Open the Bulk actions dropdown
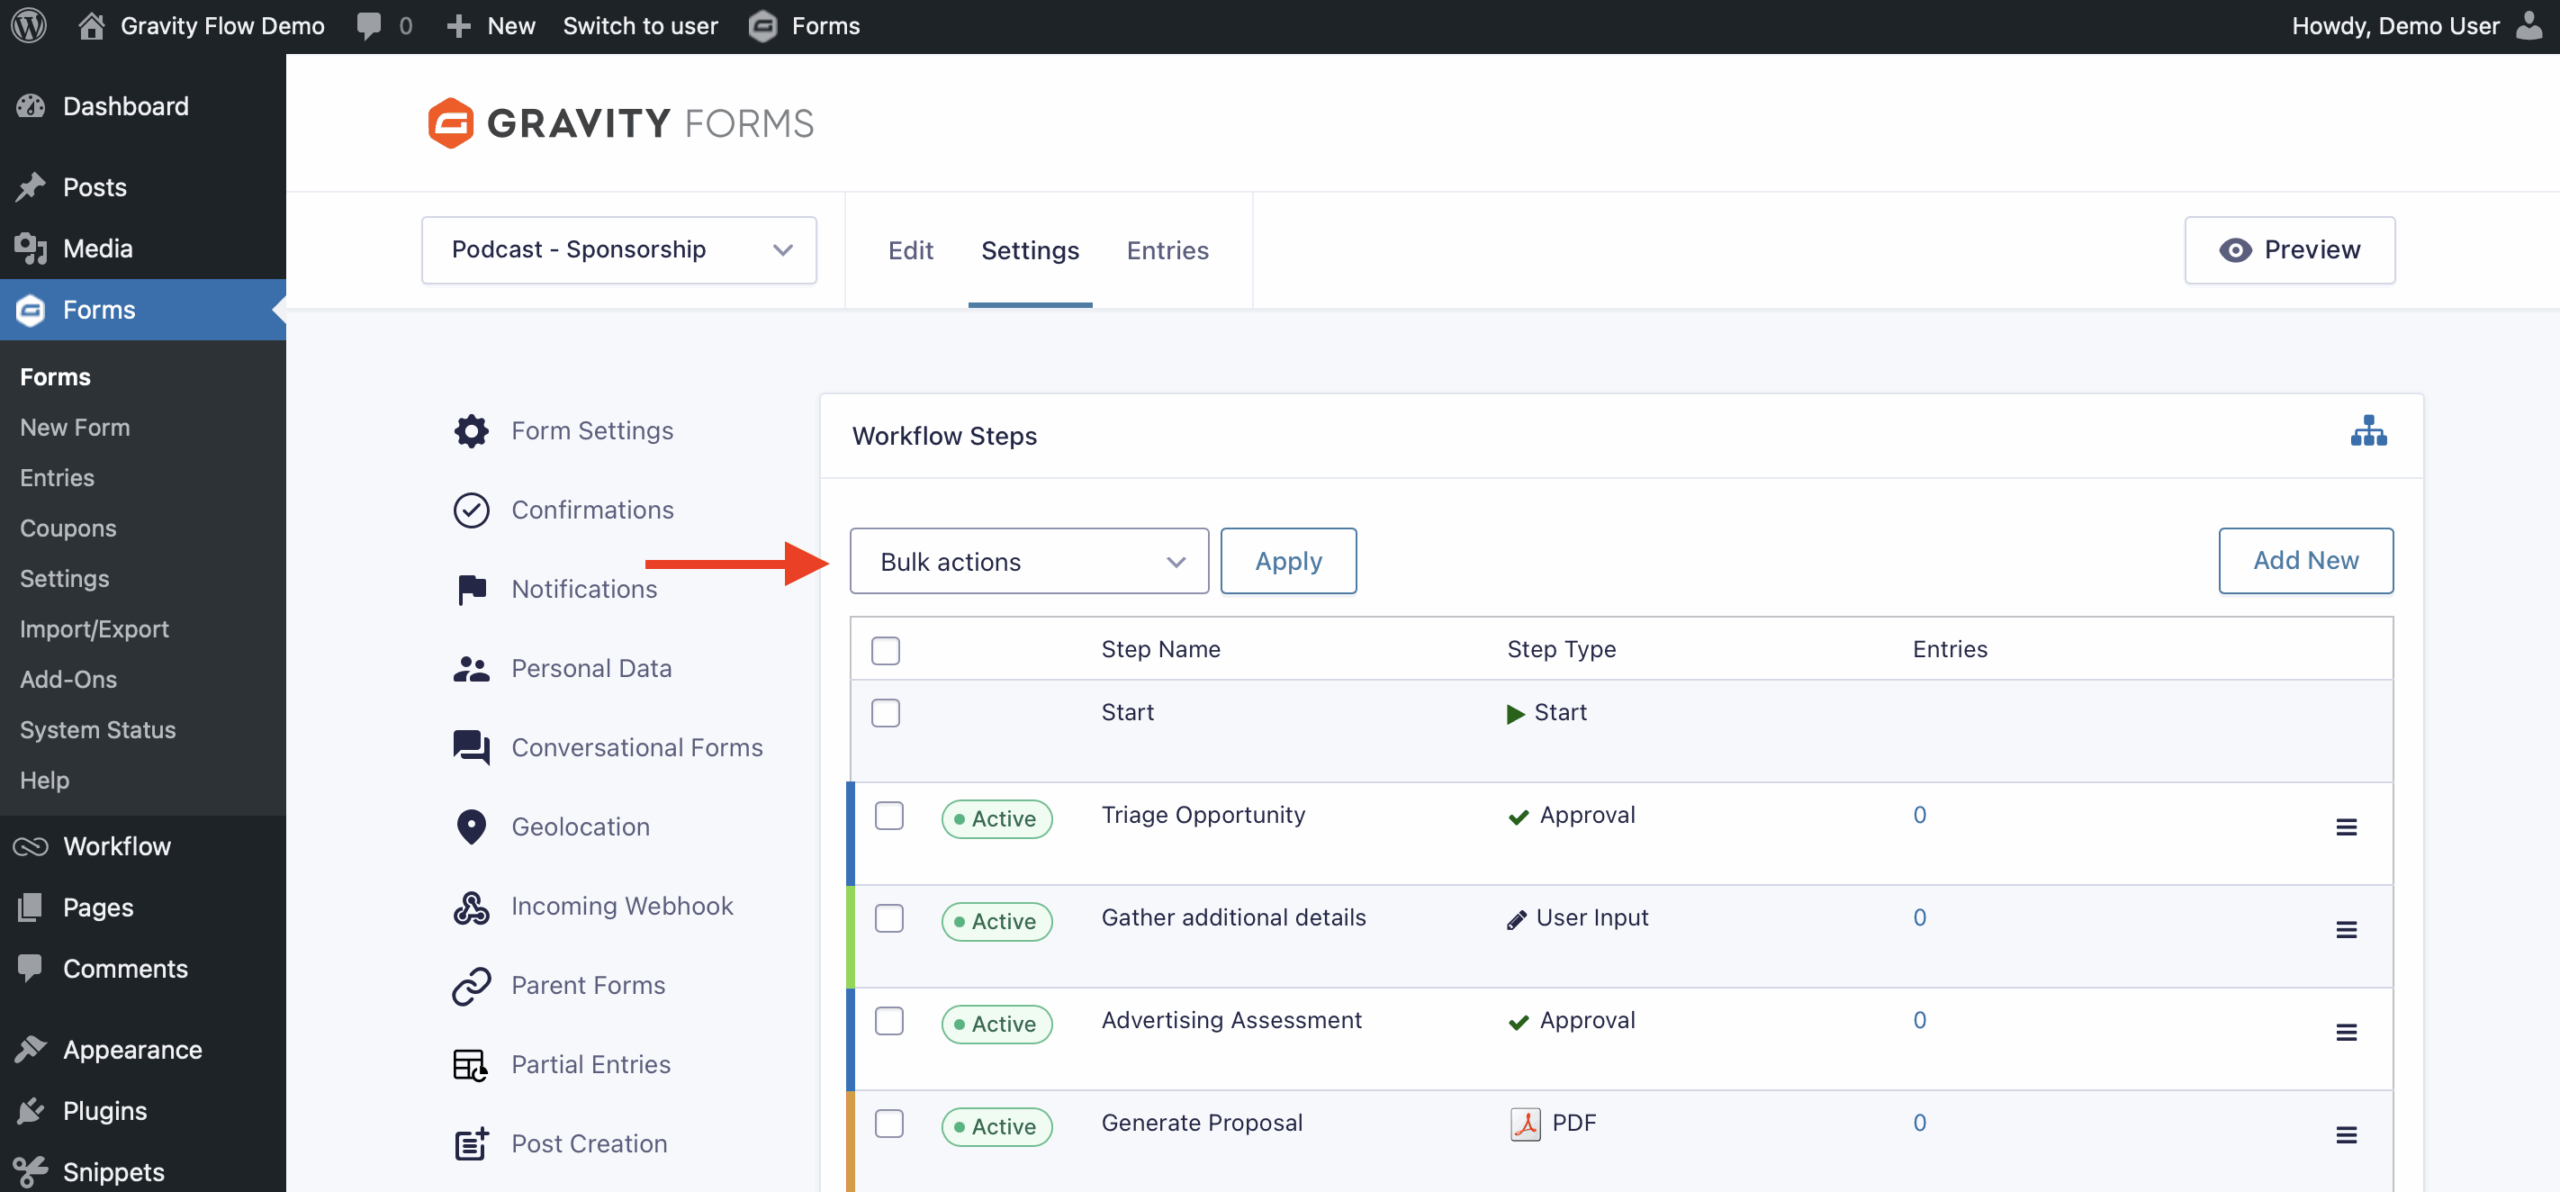This screenshot has height=1192, width=2560. 1028,561
